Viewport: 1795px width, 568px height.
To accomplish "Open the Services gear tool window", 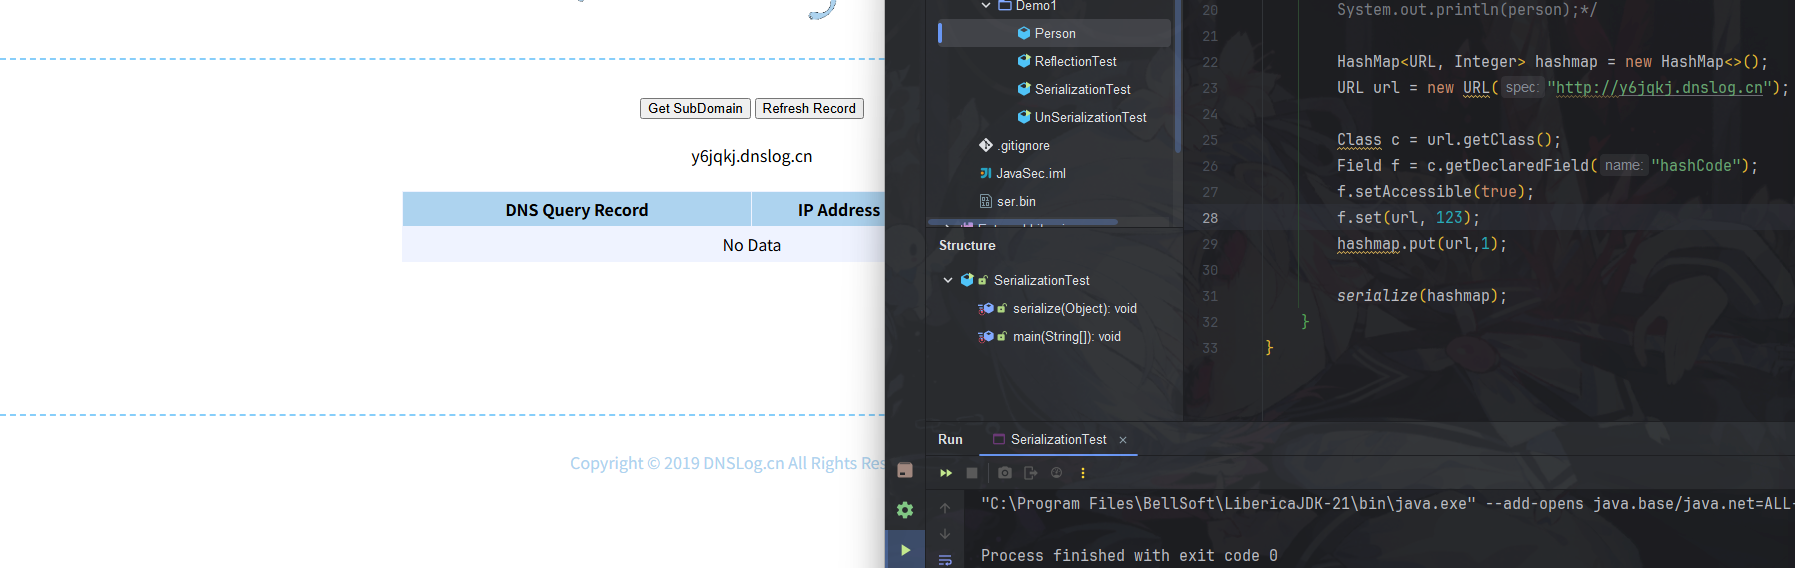I will coord(905,510).
